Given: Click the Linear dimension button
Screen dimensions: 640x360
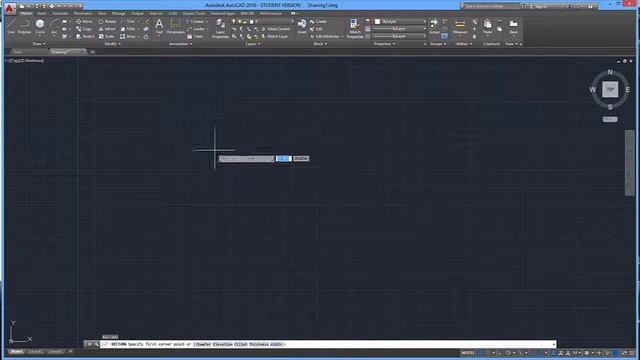Looking at the screenshot, I should [x=195, y=21].
